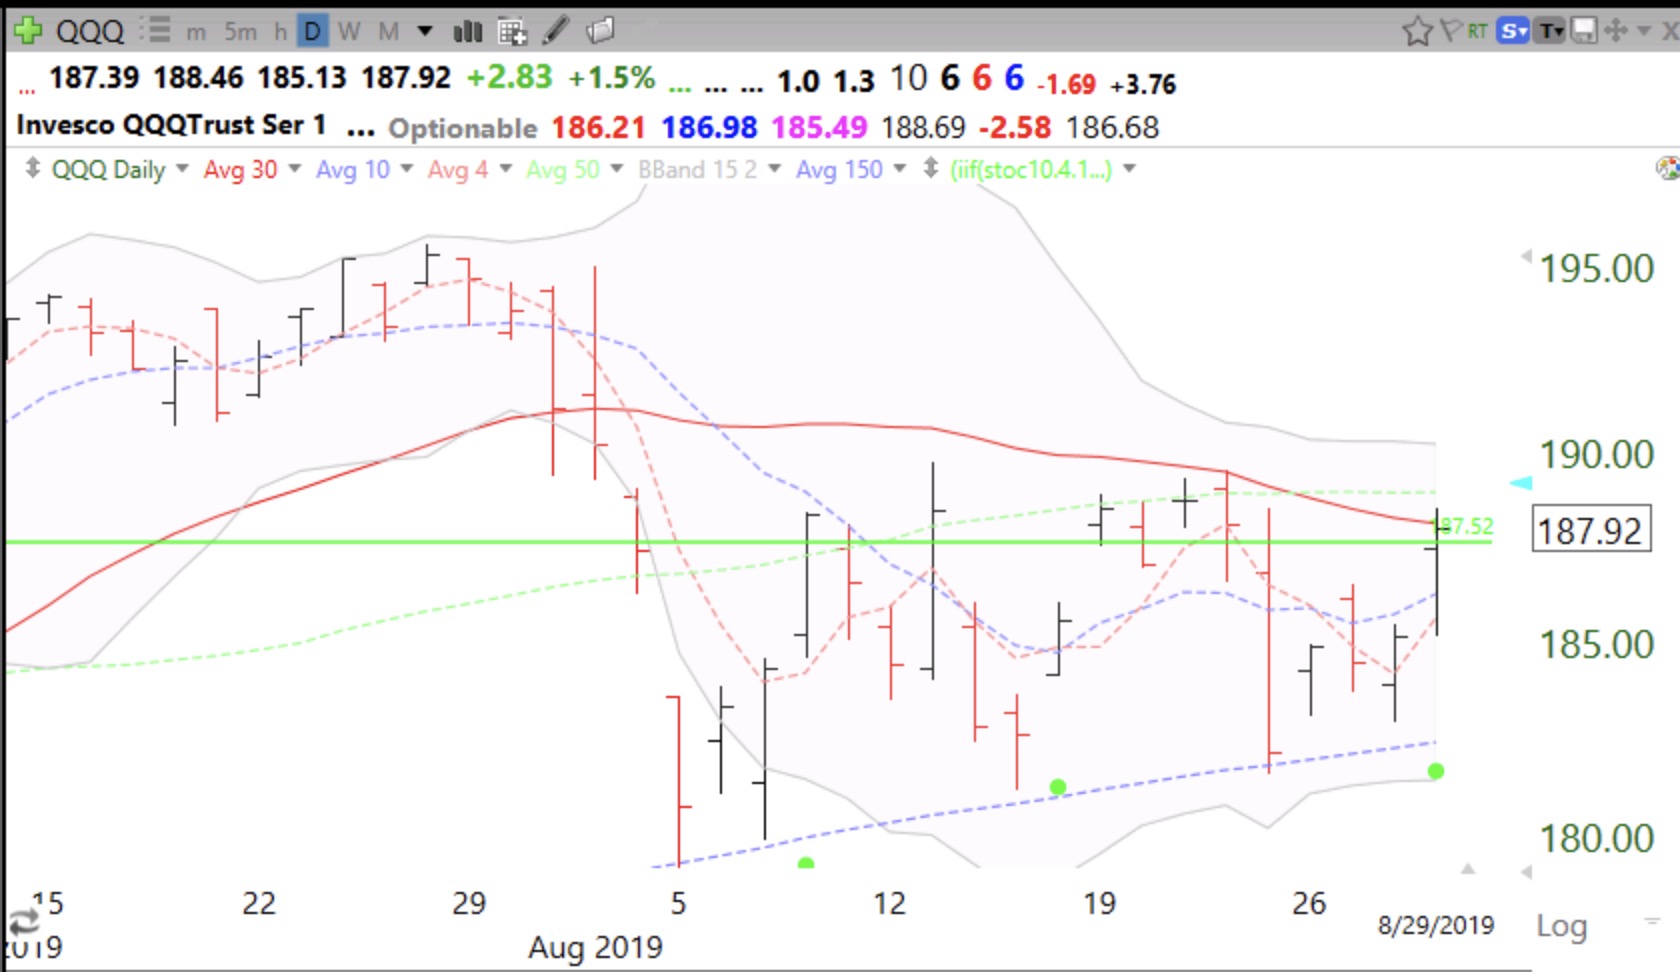1680x972 pixels.
Task: Click the small arrow right of Log
Action: coord(1651,921)
